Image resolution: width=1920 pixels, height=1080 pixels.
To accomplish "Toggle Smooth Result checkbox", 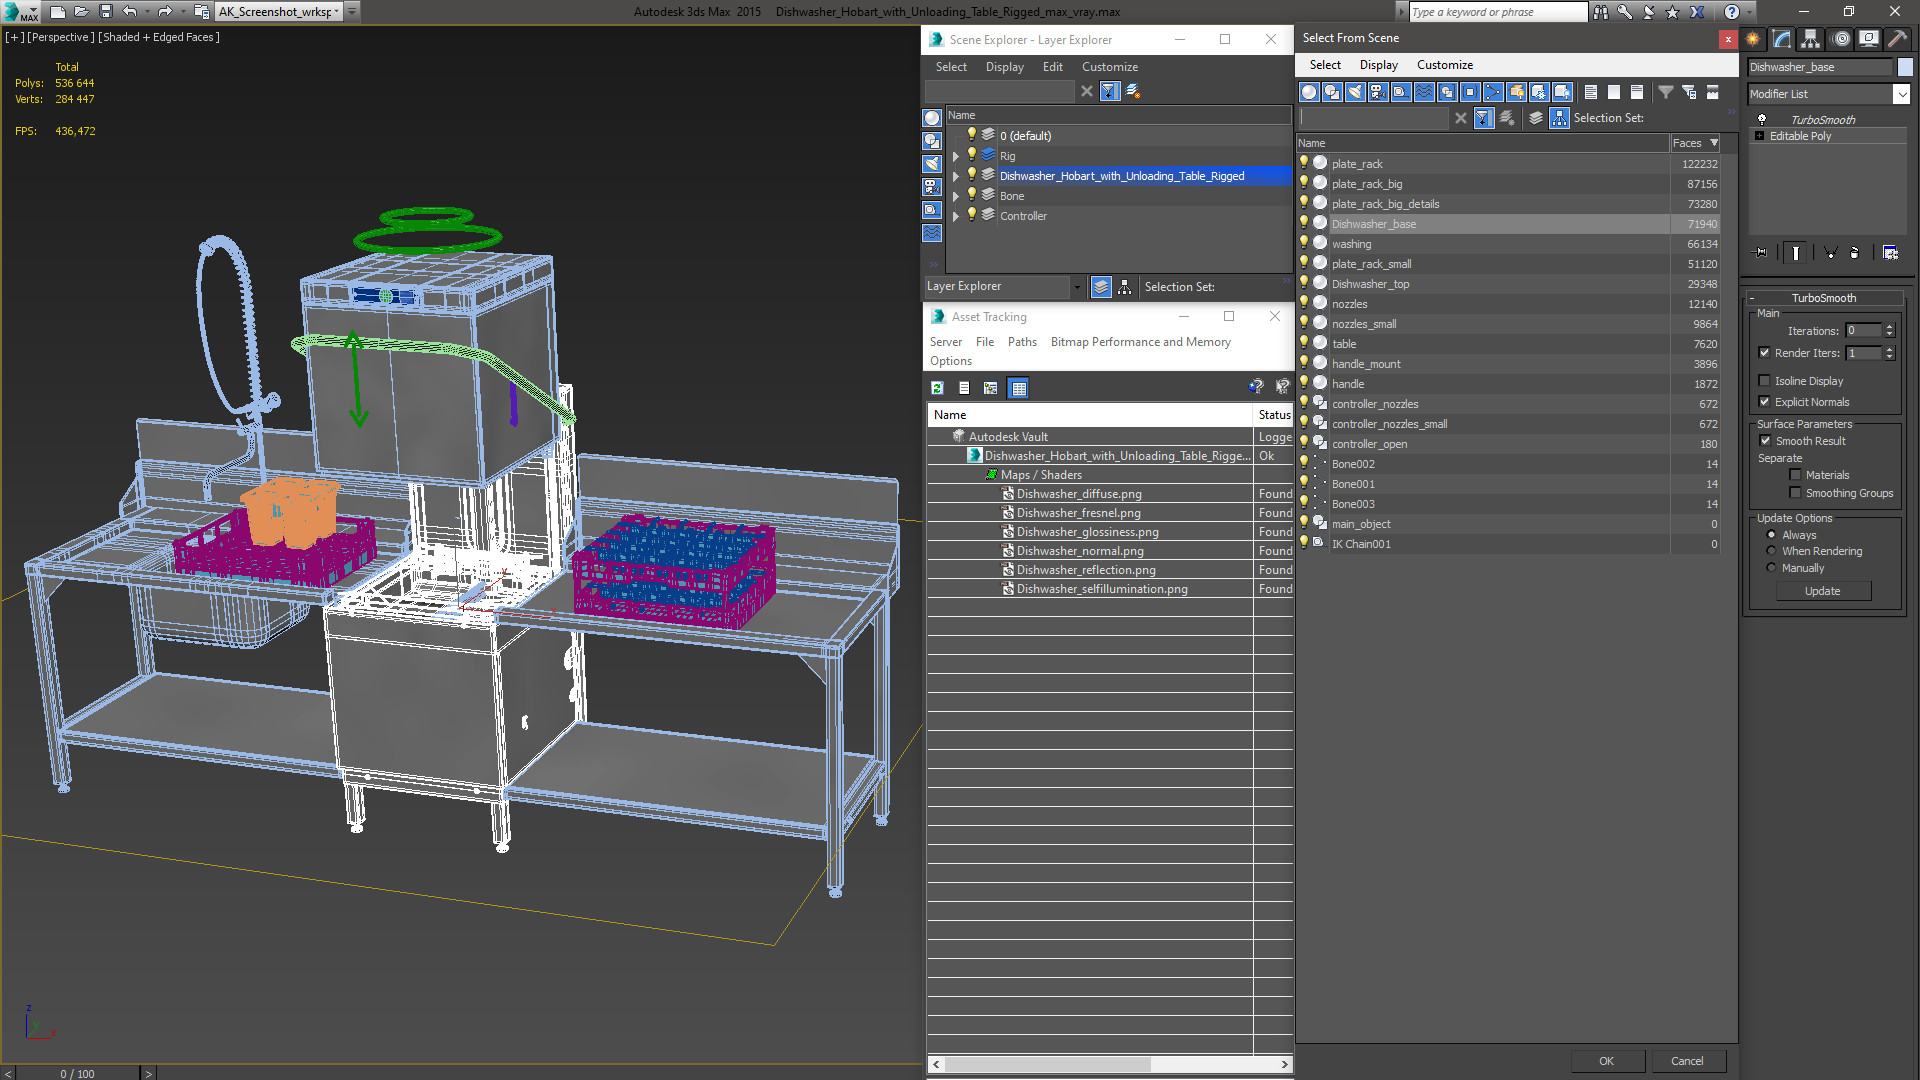I will coord(1765,441).
